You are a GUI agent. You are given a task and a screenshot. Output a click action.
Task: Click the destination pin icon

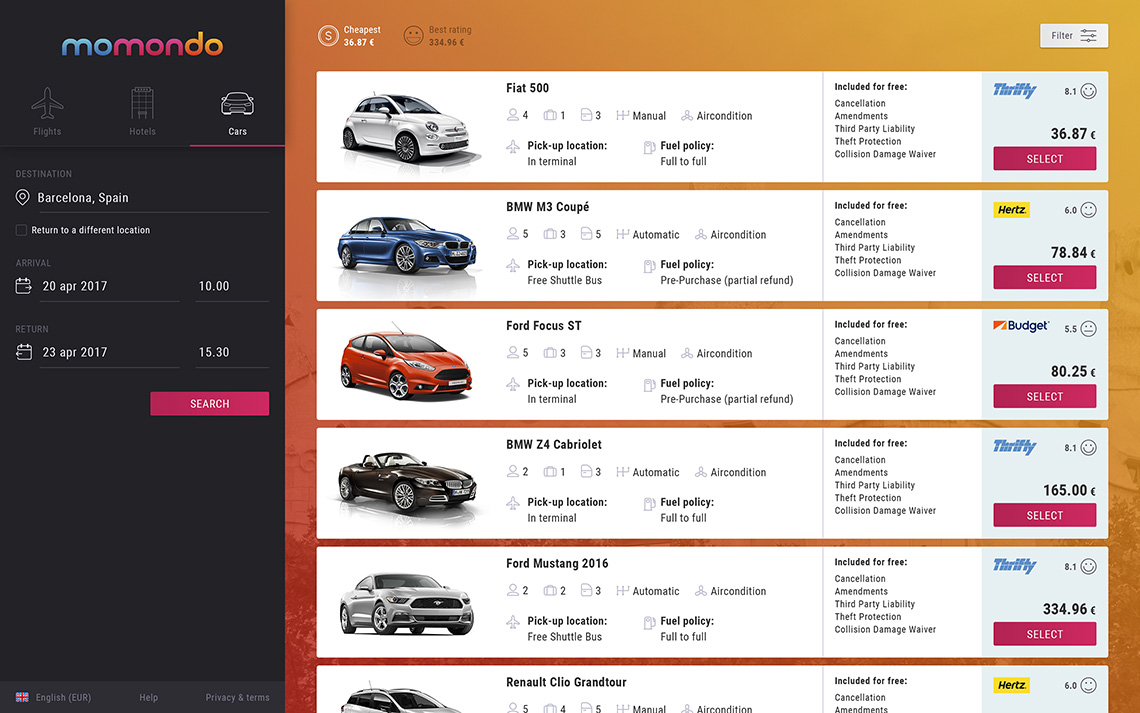coord(23,197)
